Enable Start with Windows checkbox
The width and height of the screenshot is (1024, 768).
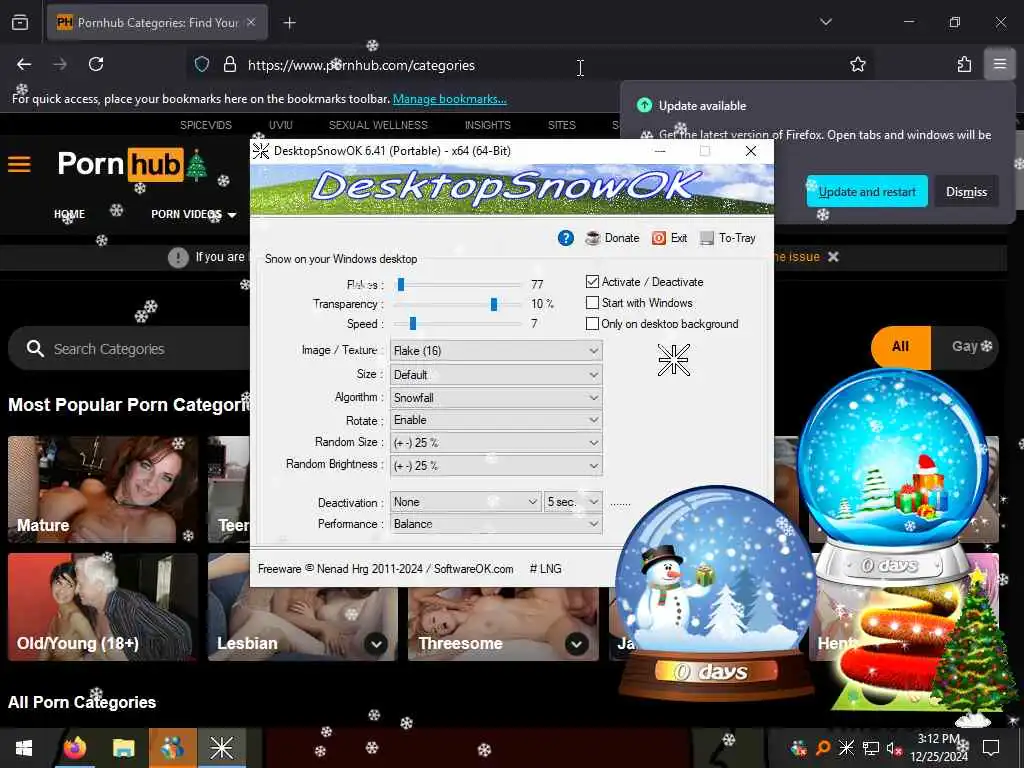pos(592,302)
